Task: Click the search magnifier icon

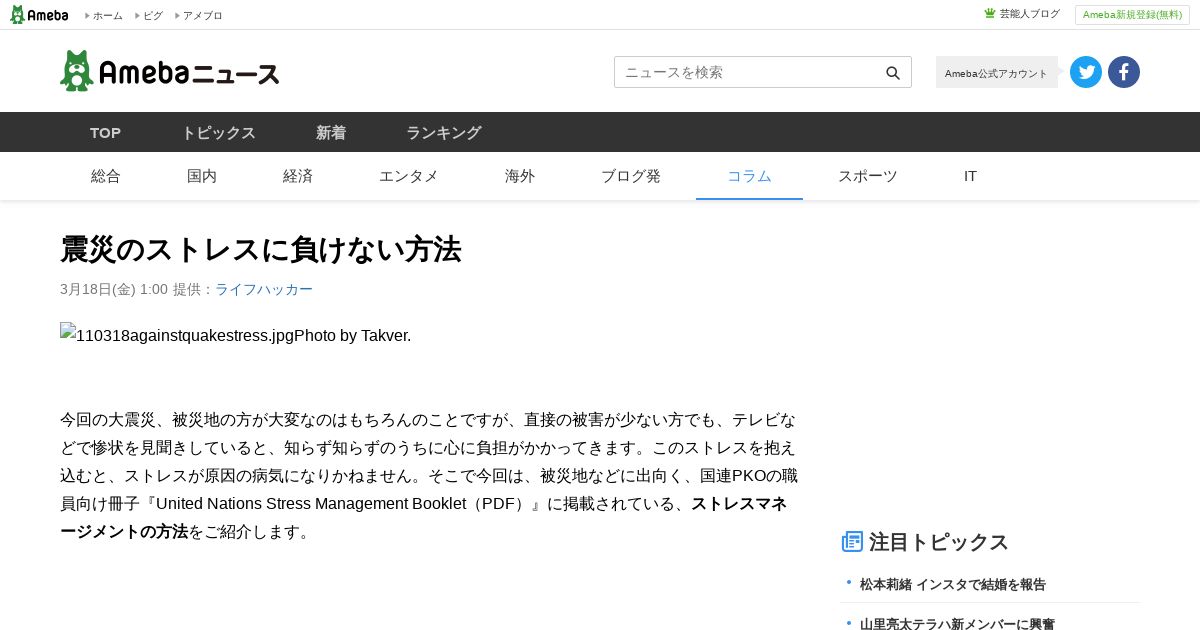Action: coord(893,73)
